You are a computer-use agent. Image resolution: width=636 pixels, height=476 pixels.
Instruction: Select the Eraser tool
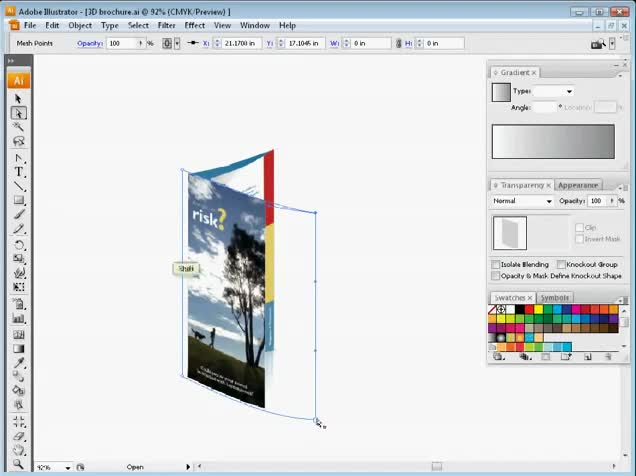[18, 436]
